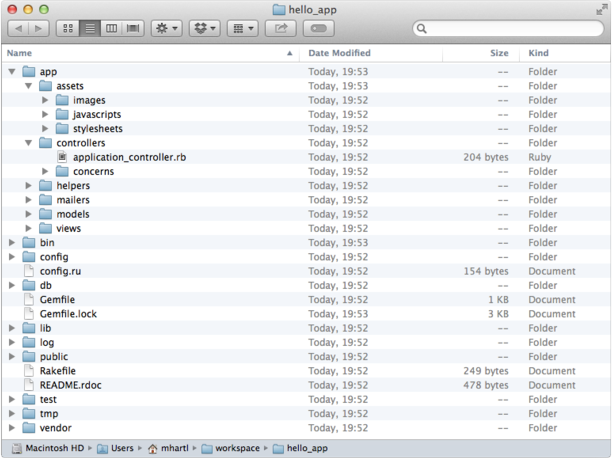
Task: Click the Edit Tags toolbar button
Action: (320, 29)
